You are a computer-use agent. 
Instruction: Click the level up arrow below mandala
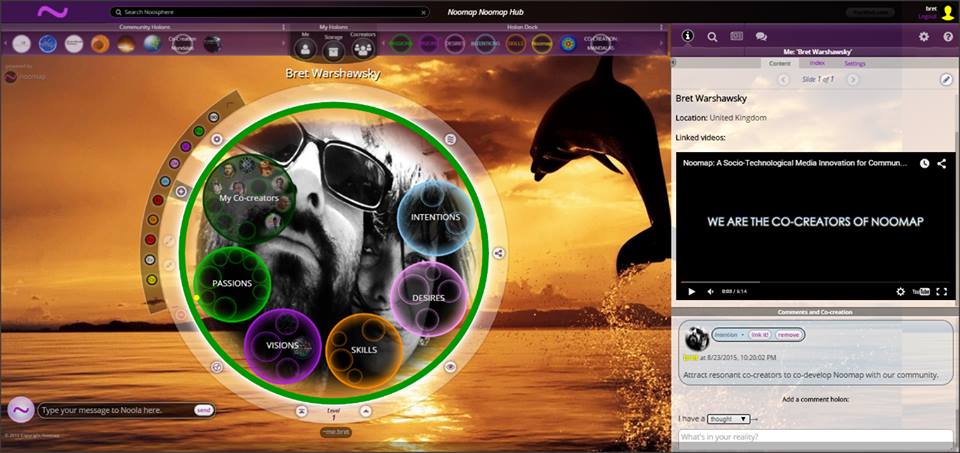tap(365, 411)
